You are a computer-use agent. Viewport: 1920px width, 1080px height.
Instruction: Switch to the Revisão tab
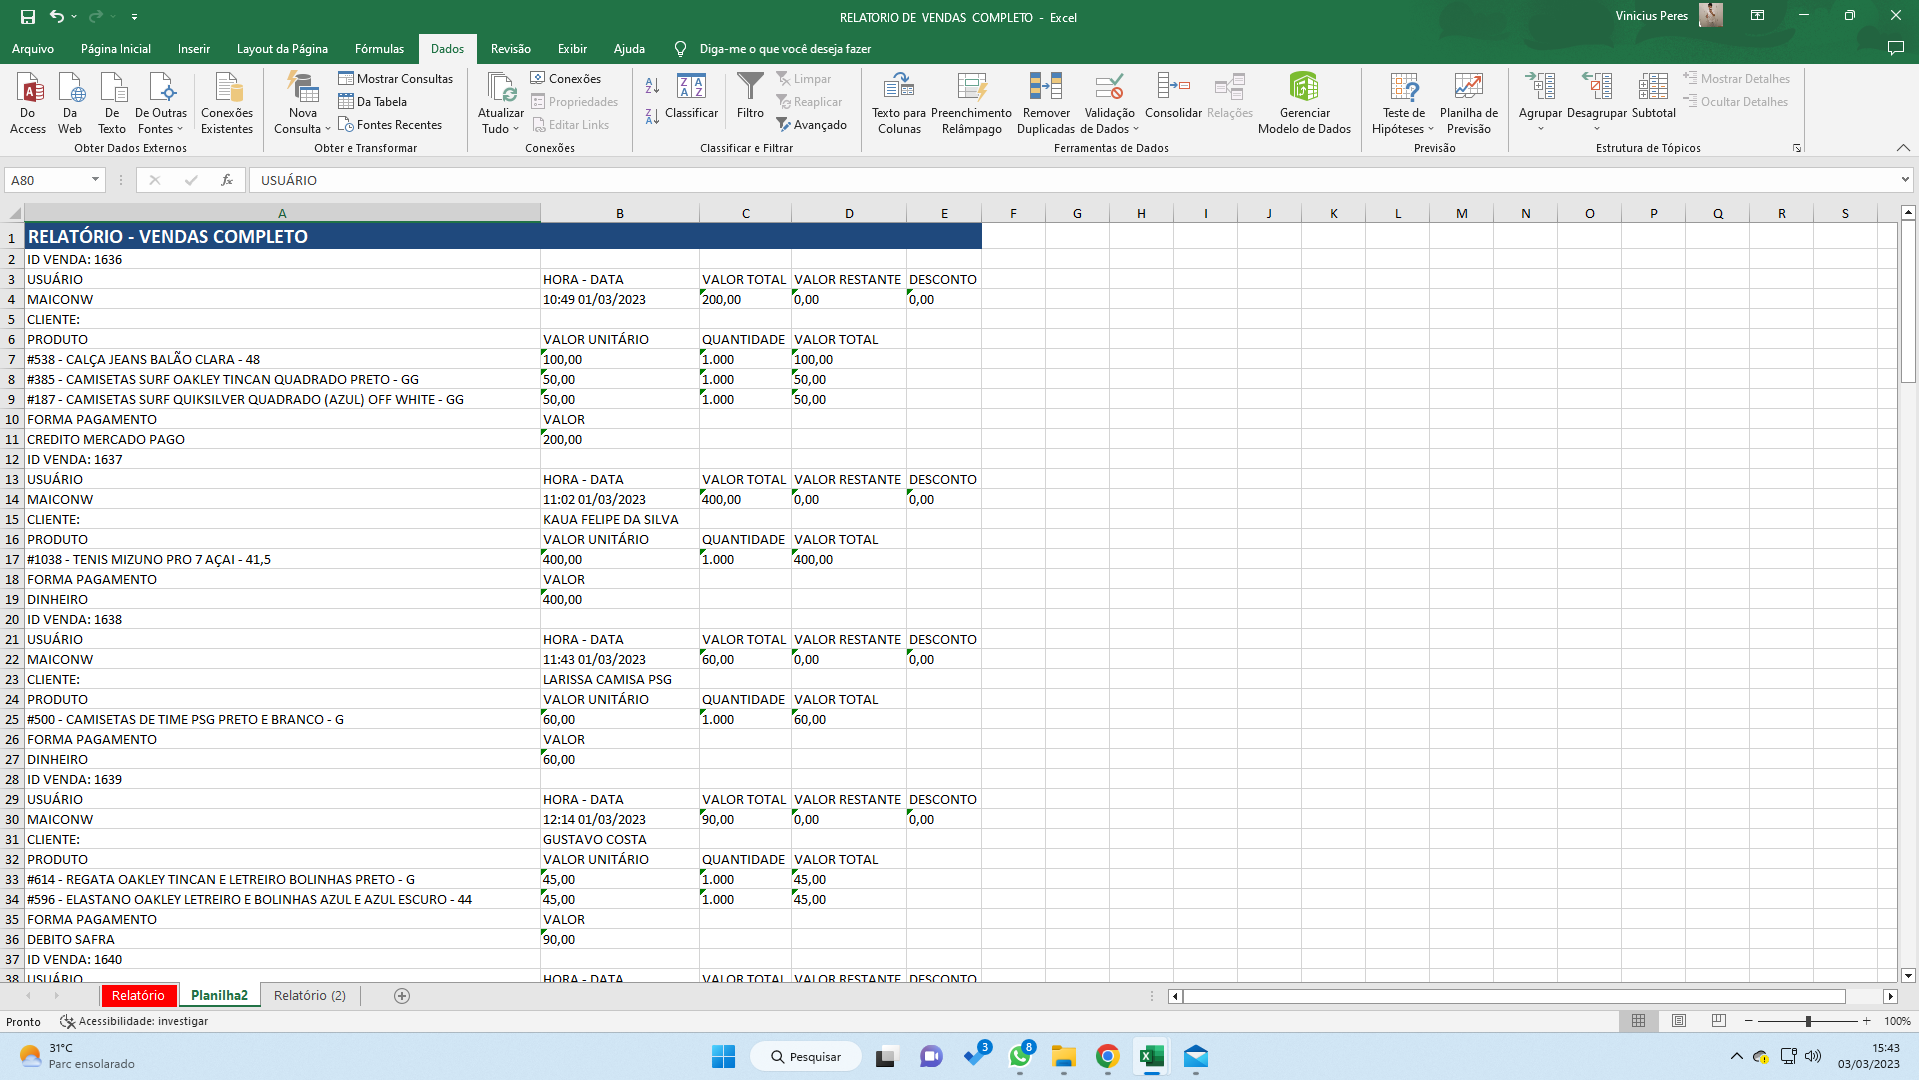pos(511,48)
